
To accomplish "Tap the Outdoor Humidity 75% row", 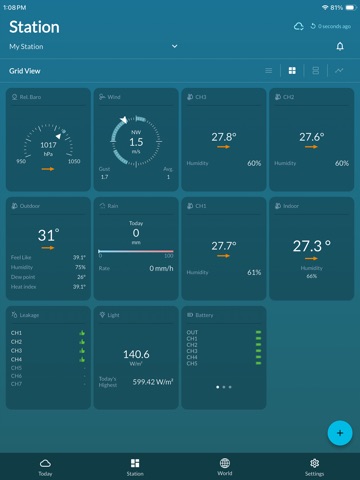I will click(x=48, y=267).
